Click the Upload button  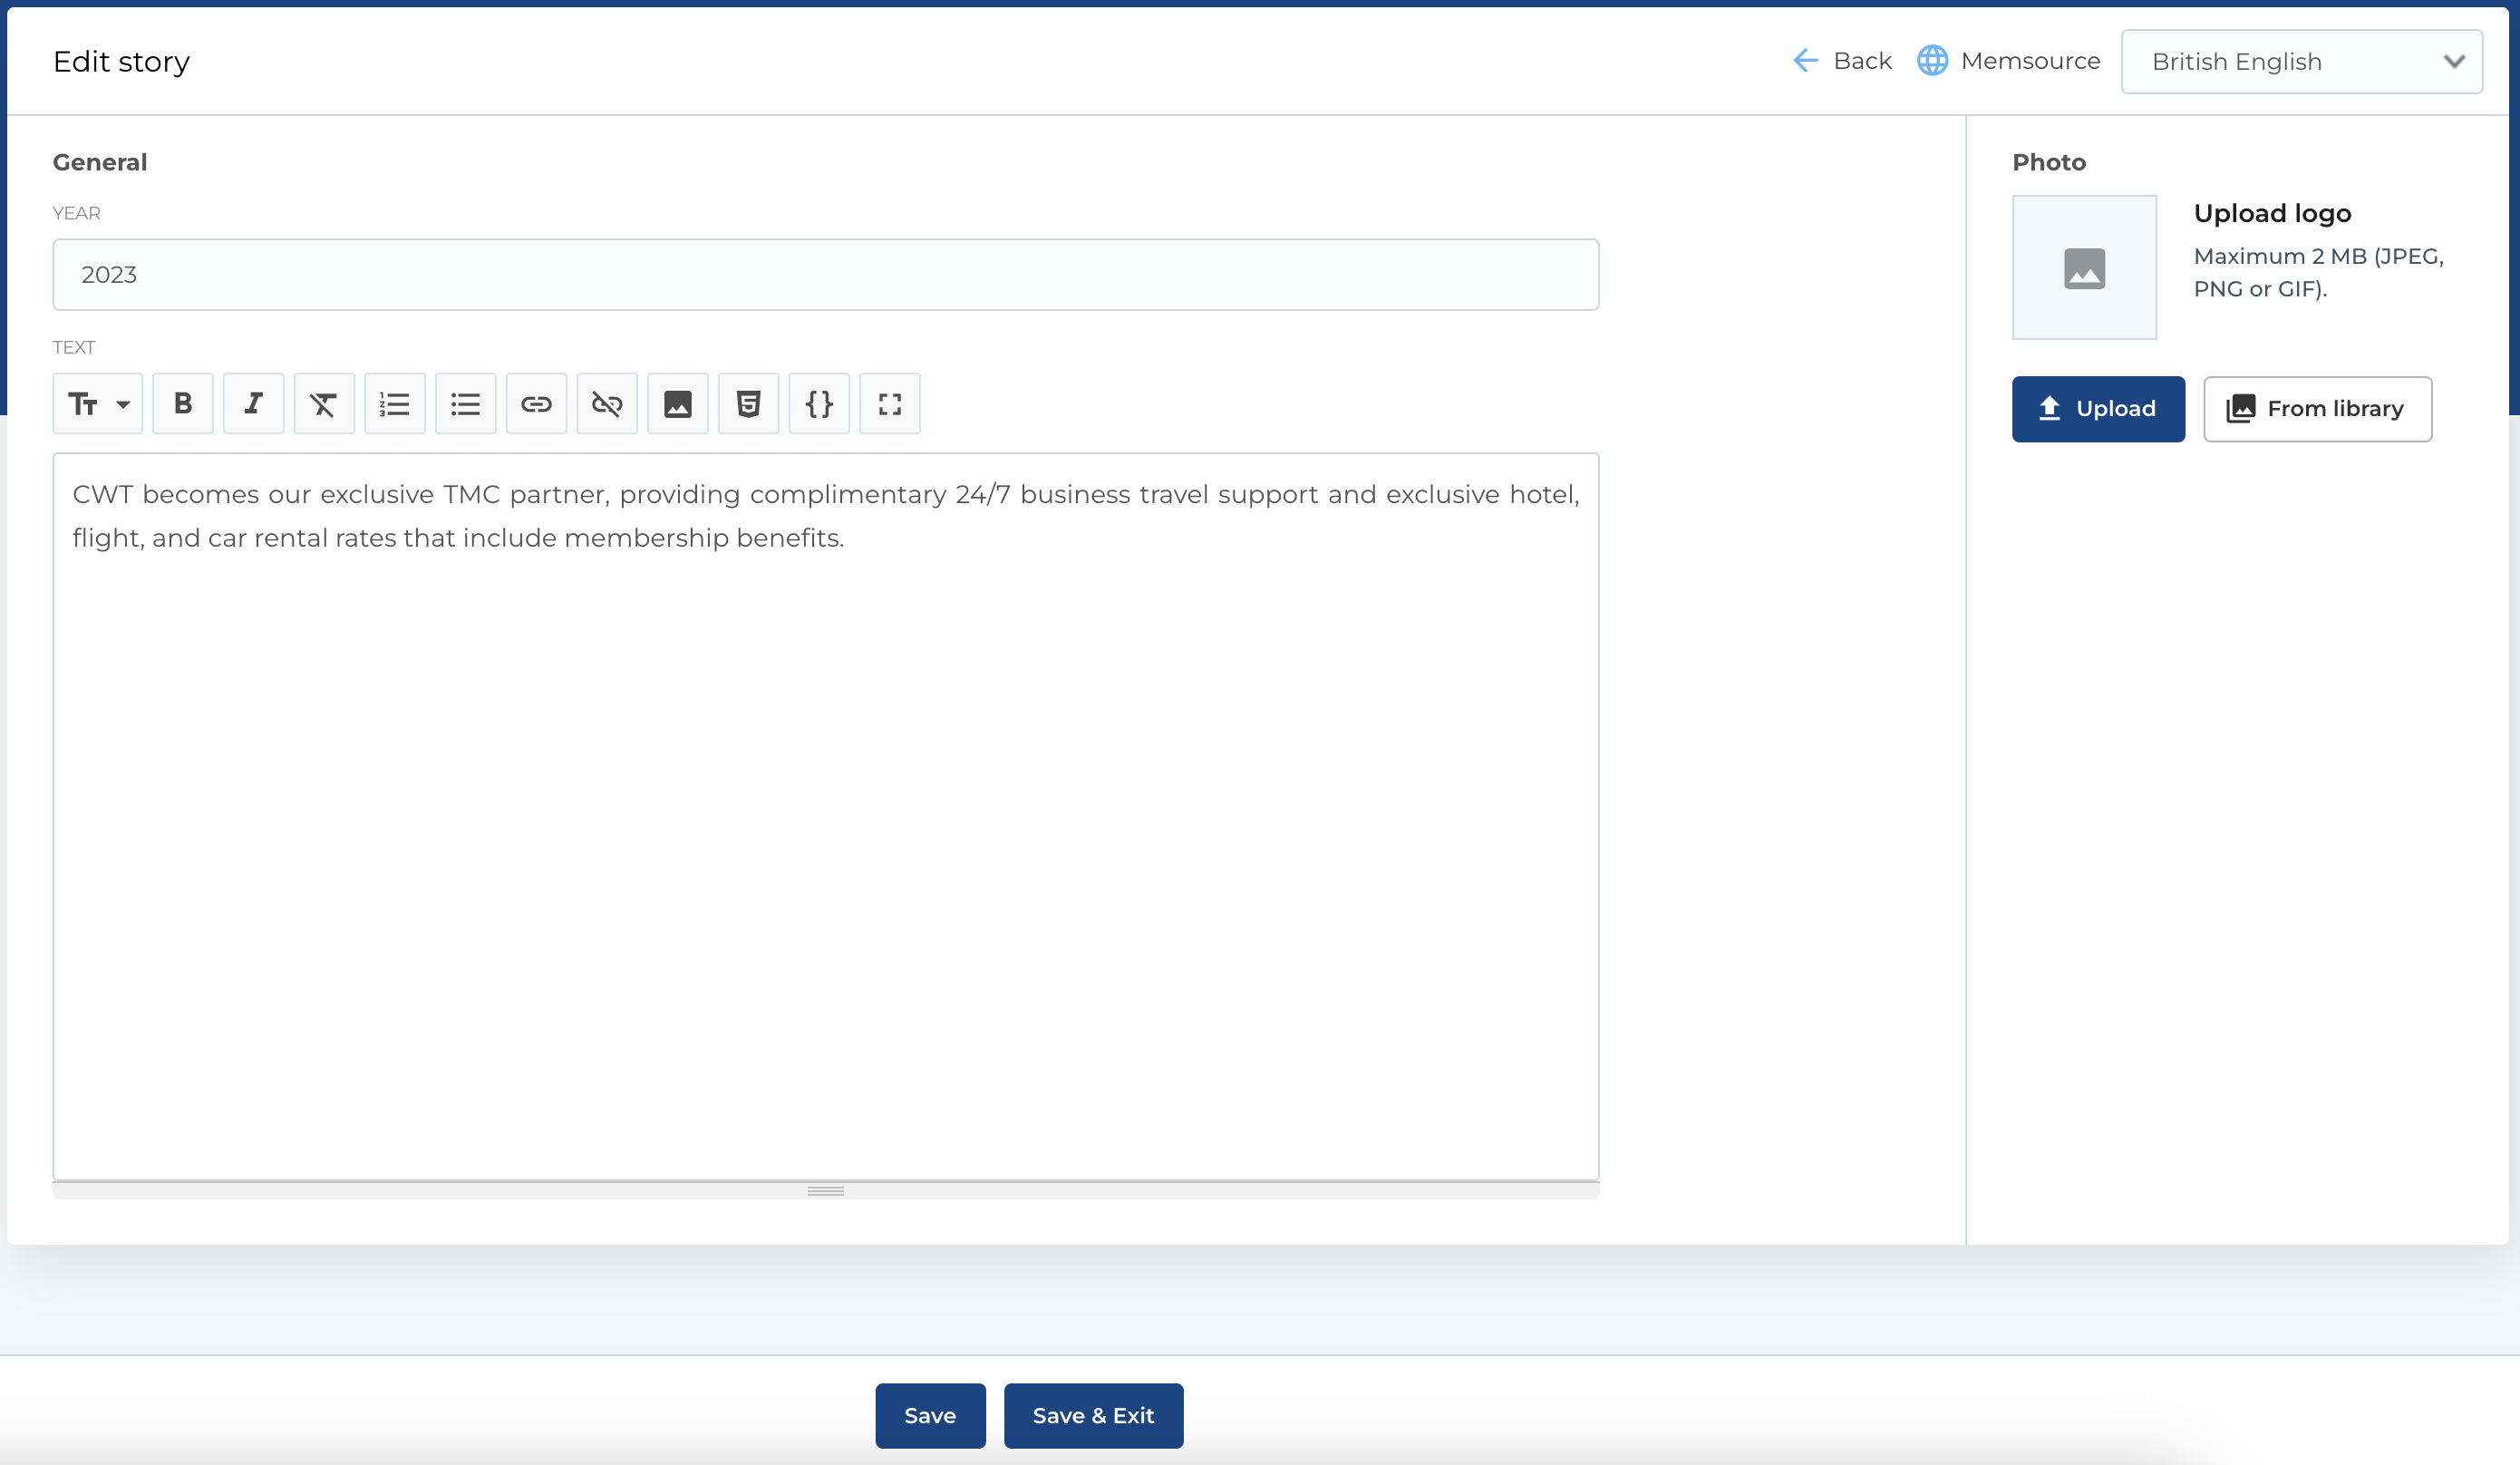pos(2097,409)
